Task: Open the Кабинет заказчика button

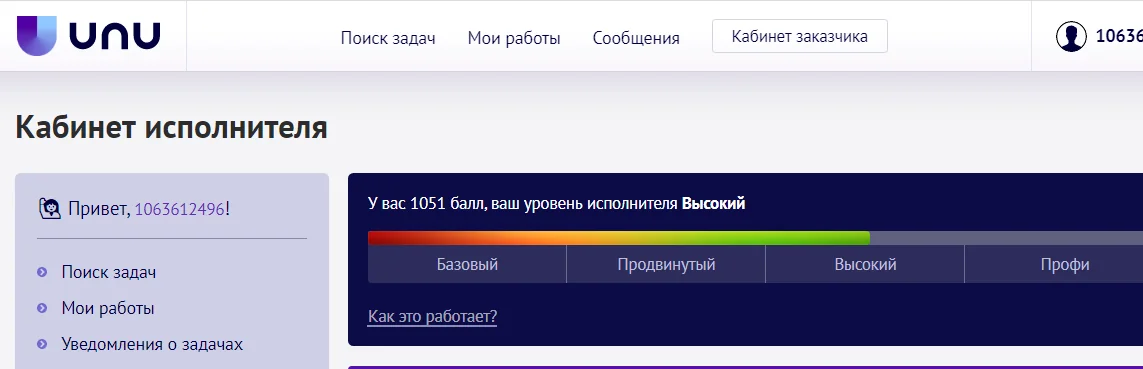Action: click(800, 36)
